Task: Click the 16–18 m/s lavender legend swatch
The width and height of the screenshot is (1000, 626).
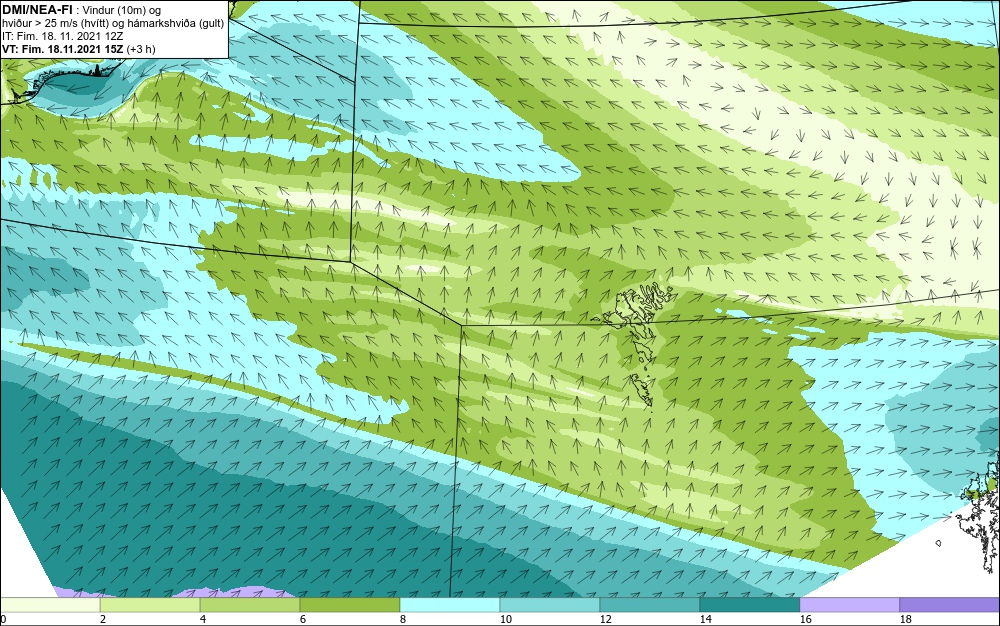Action: (849, 604)
